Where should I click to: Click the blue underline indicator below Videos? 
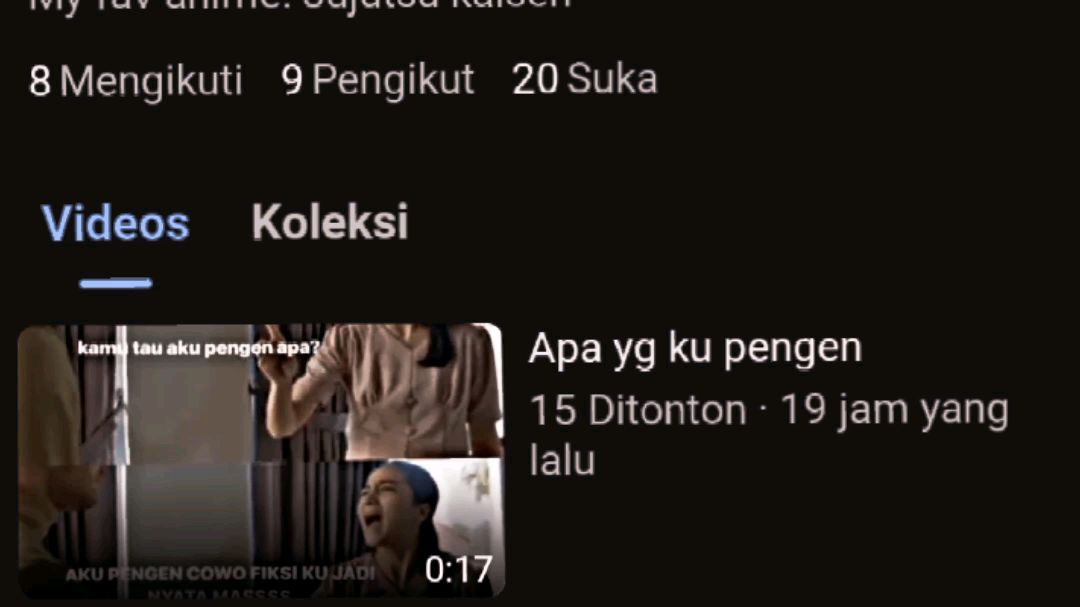(x=116, y=283)
